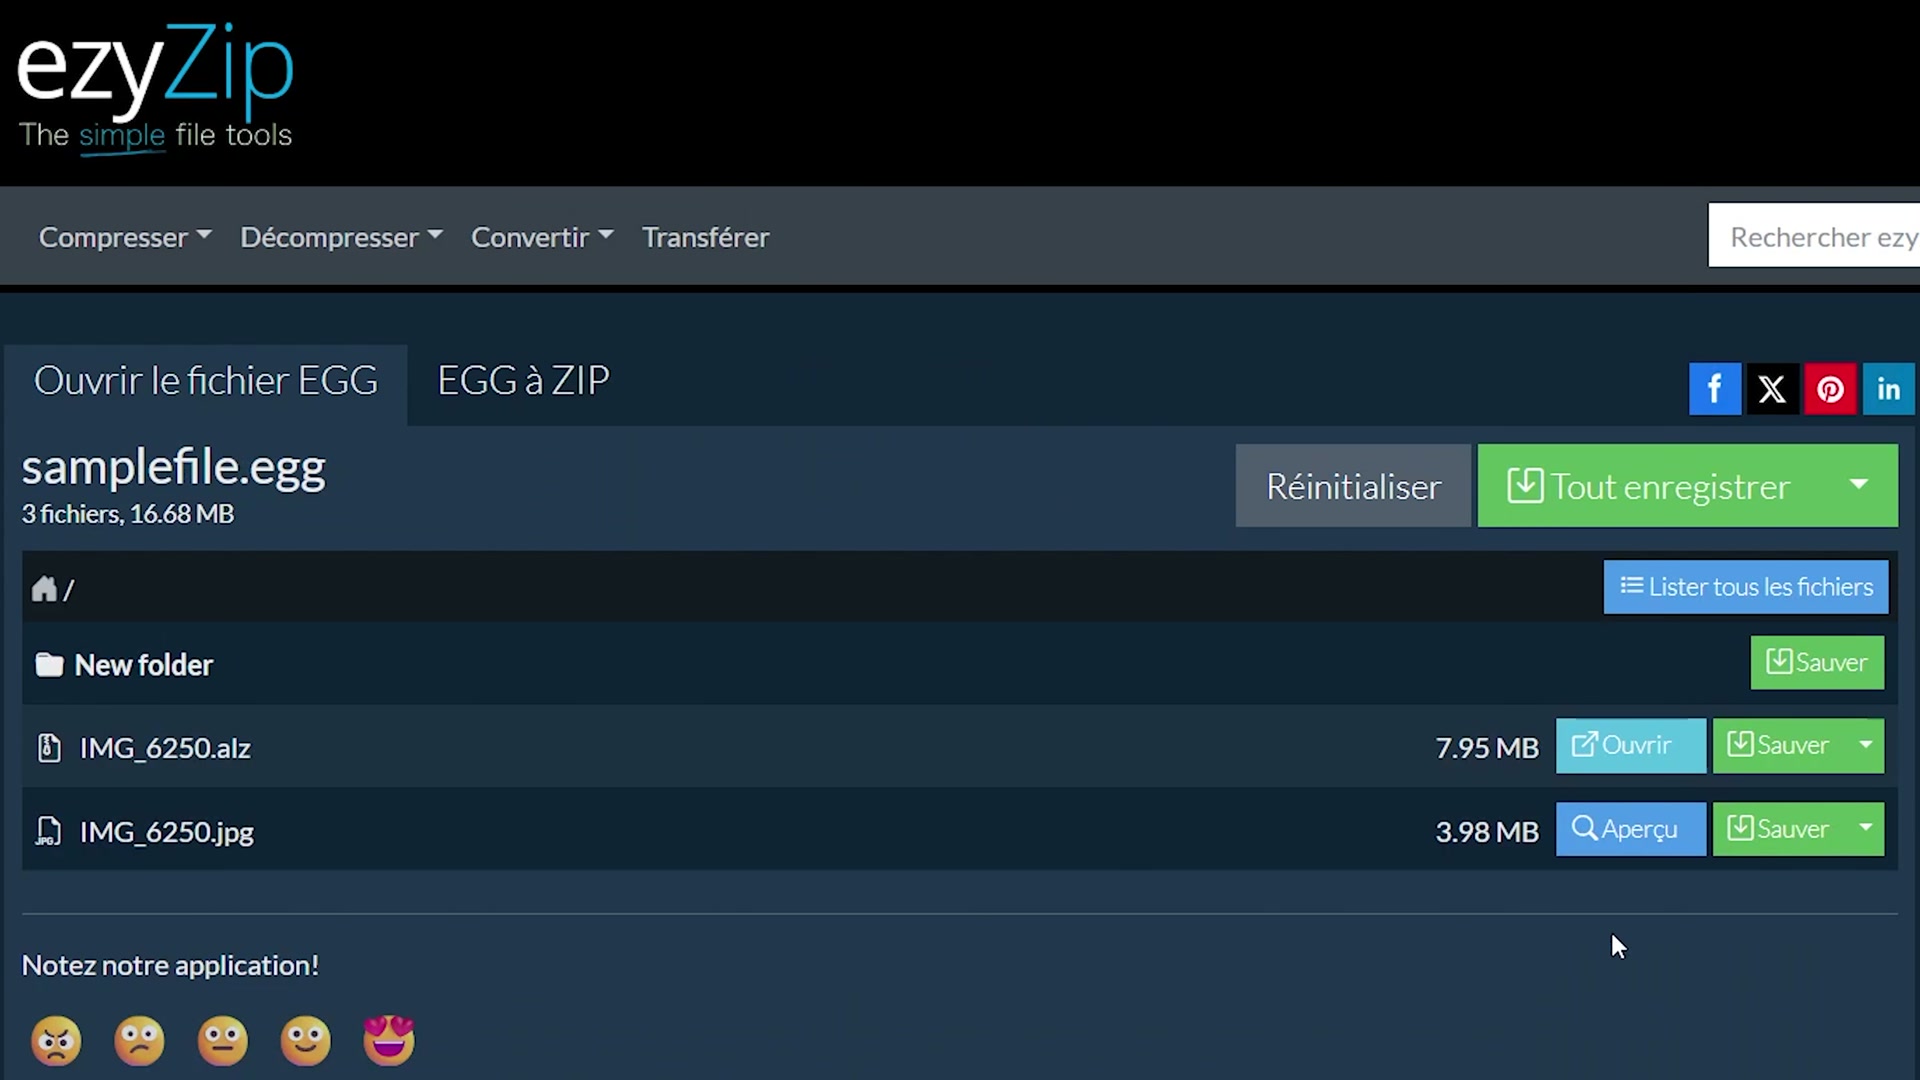Open the Sauver dropdown for IMG_6250.alz
This screenshot has height=1080, width=1920.
pyautogui.click(x=1866, y=745)
